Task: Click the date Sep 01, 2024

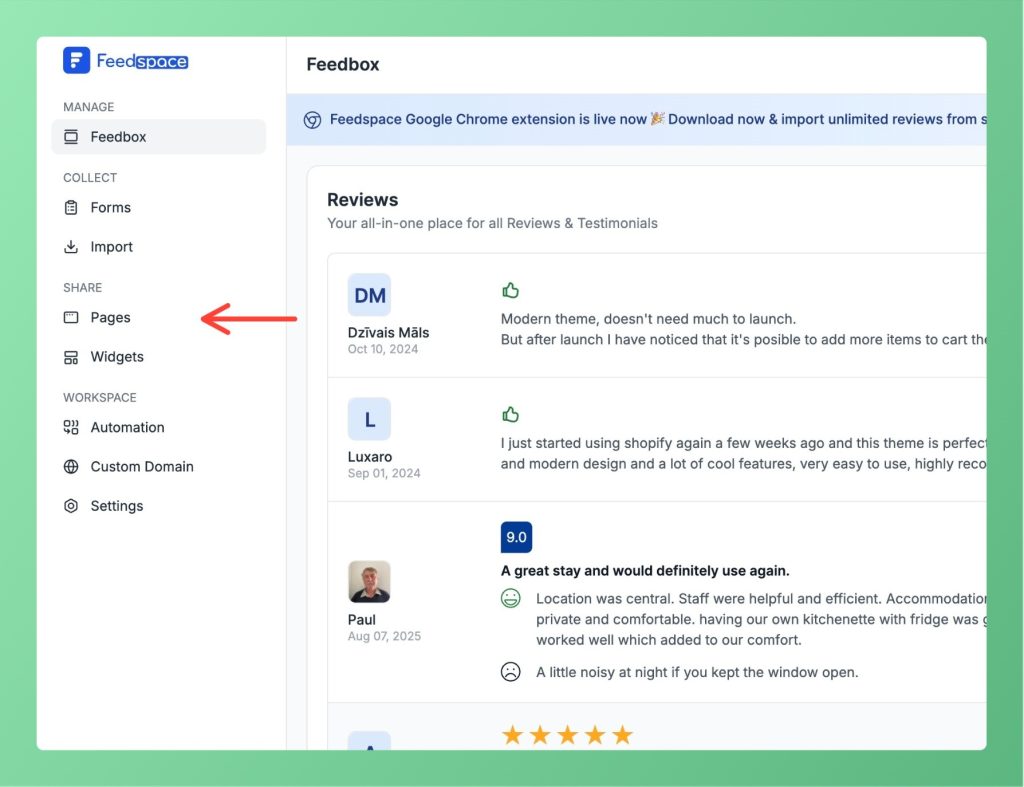Action: [x=384, y=473]
